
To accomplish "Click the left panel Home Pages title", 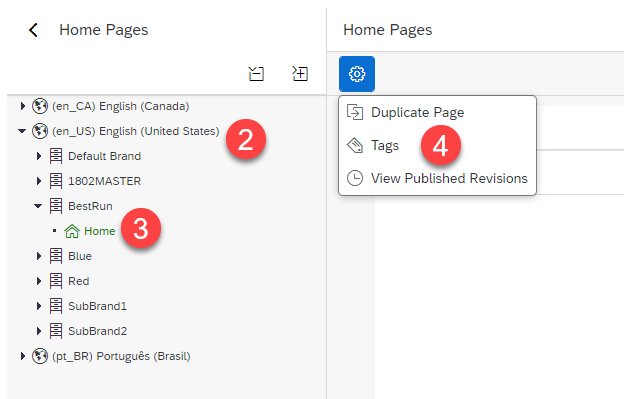I will (103, 30).
